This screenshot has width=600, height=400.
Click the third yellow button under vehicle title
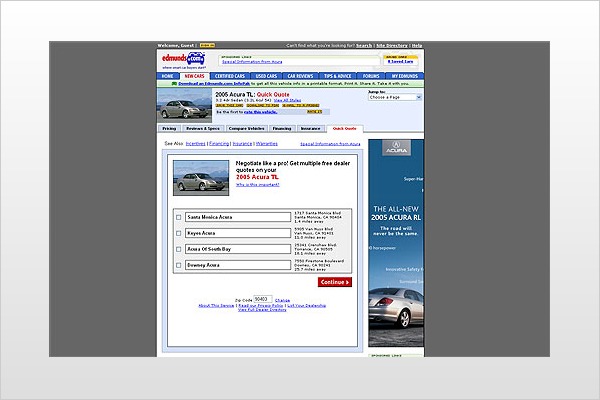coord(301,105)
